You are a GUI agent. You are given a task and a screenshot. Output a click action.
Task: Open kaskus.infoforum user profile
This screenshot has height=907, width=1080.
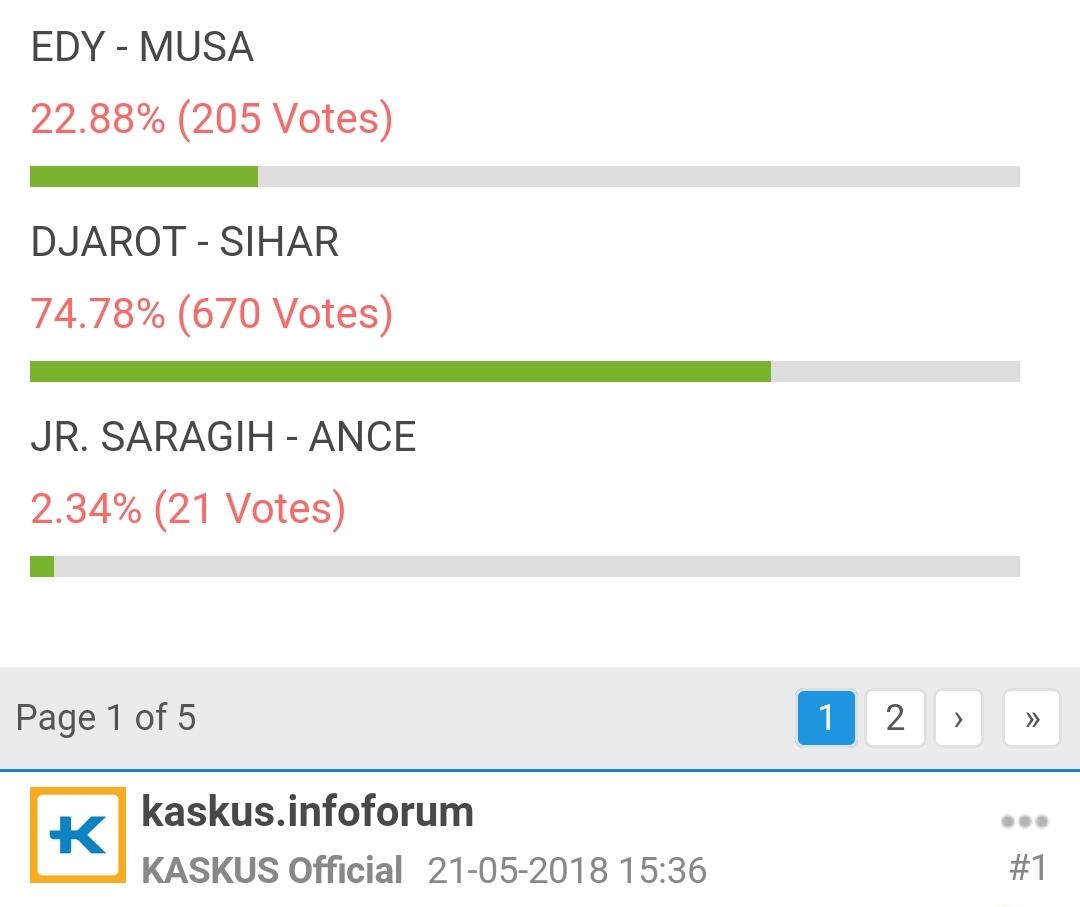click(307, 811)
